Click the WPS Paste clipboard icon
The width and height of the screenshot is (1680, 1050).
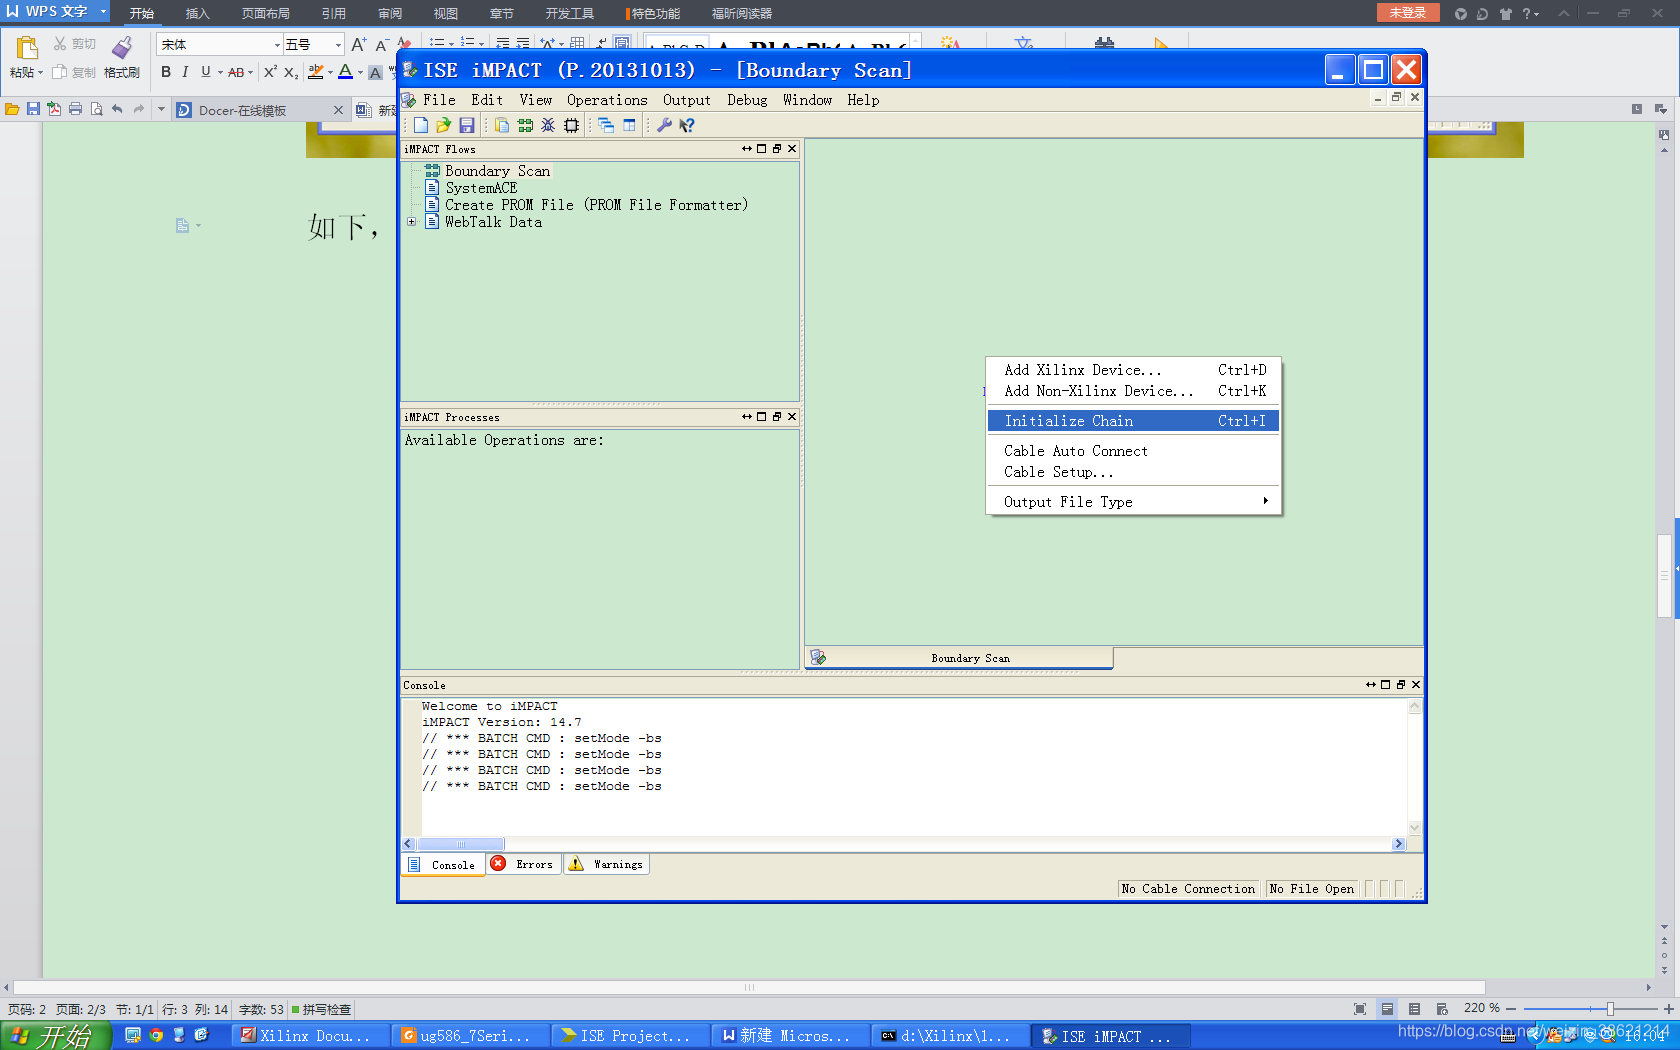tap(27, 47)
